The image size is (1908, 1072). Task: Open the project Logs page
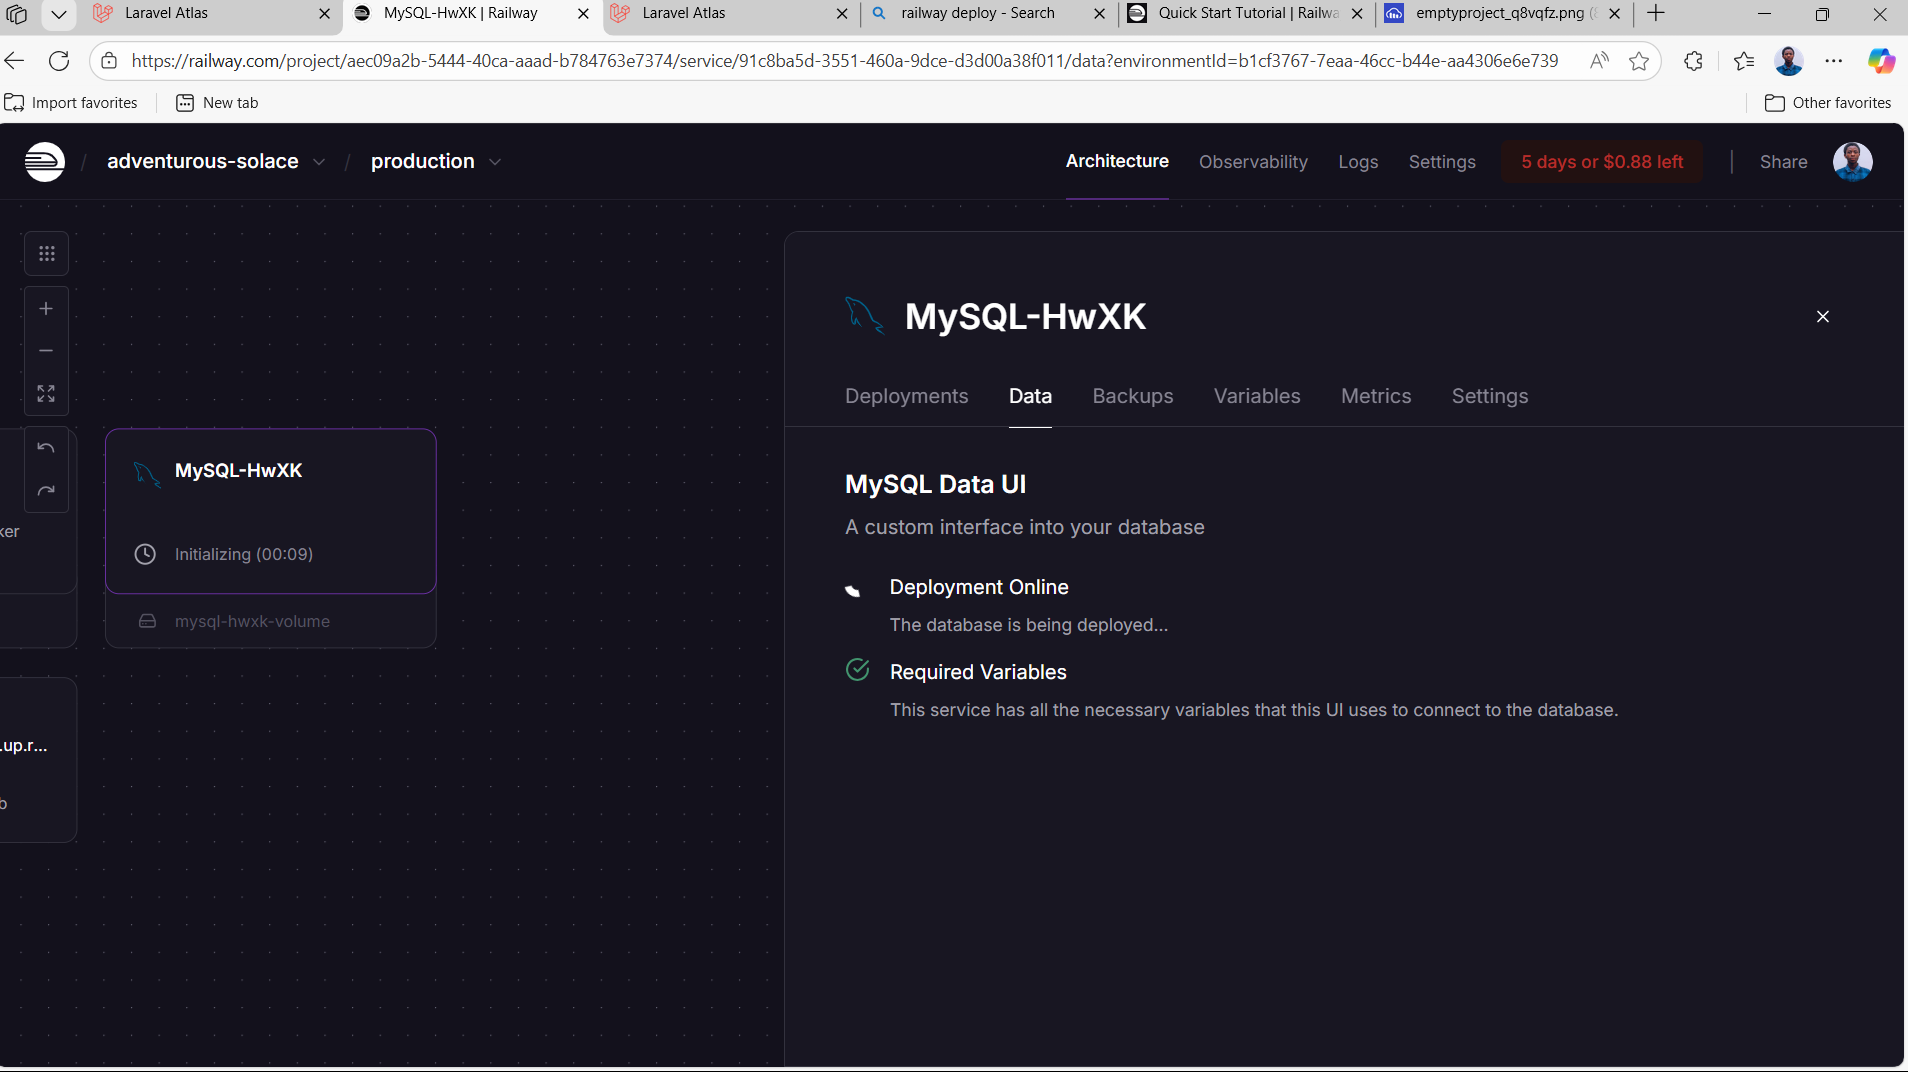(x=1358, y=162)
